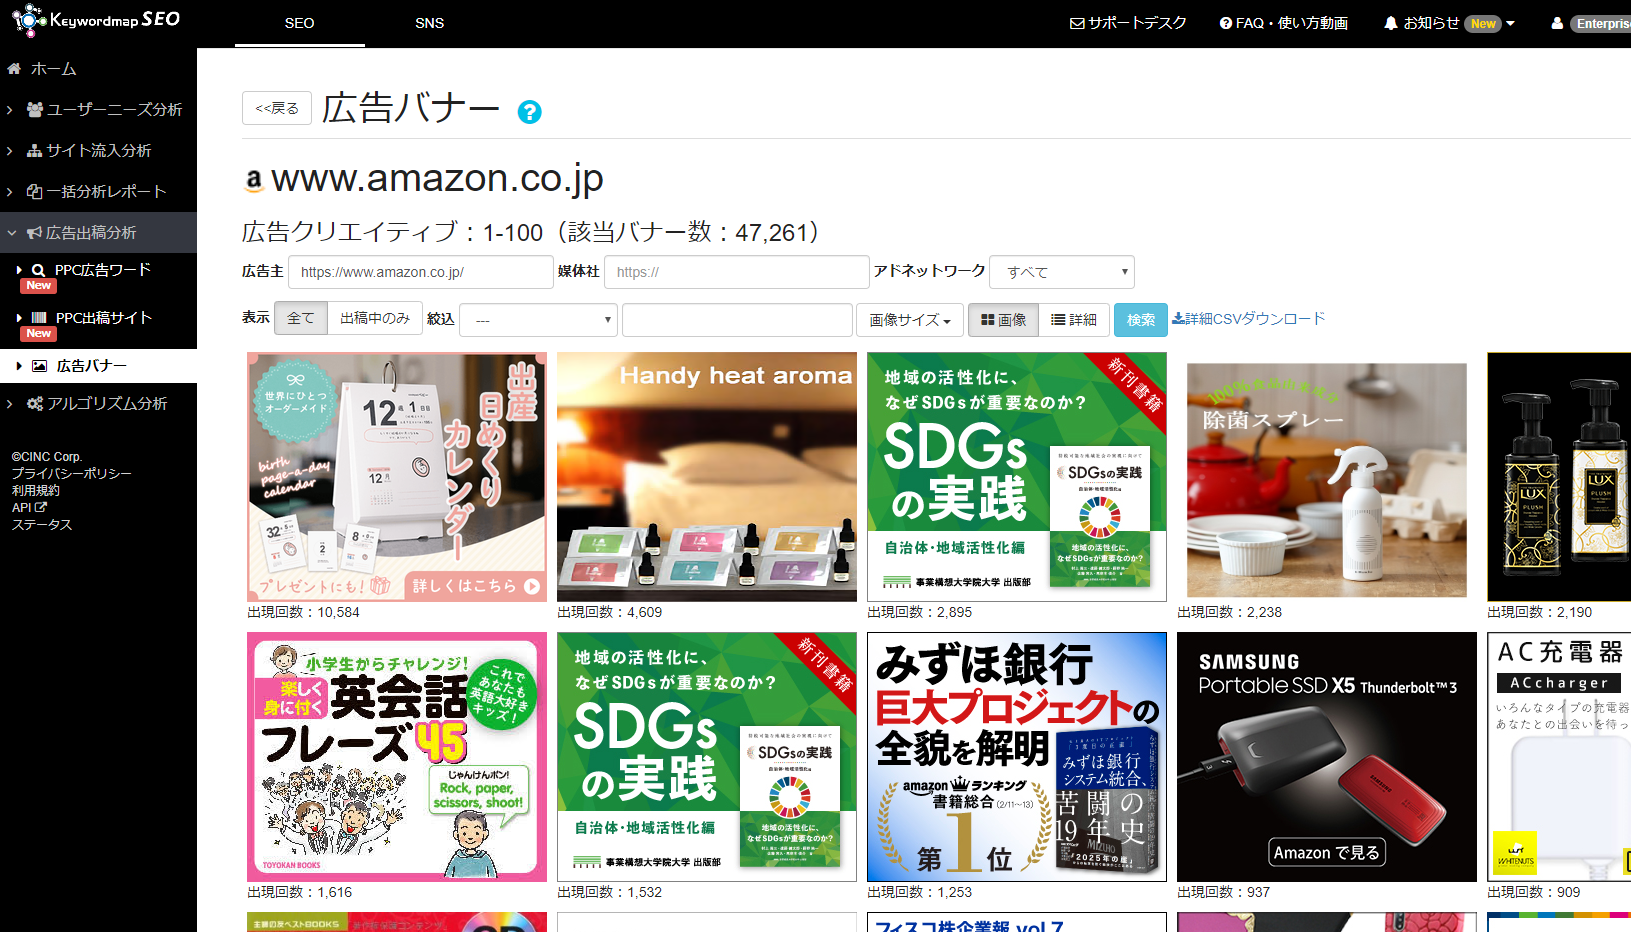The height and width of the screenshot is (932, 1631).
Task: Click the <<戻る back button
Action: [x=277, y=108]
